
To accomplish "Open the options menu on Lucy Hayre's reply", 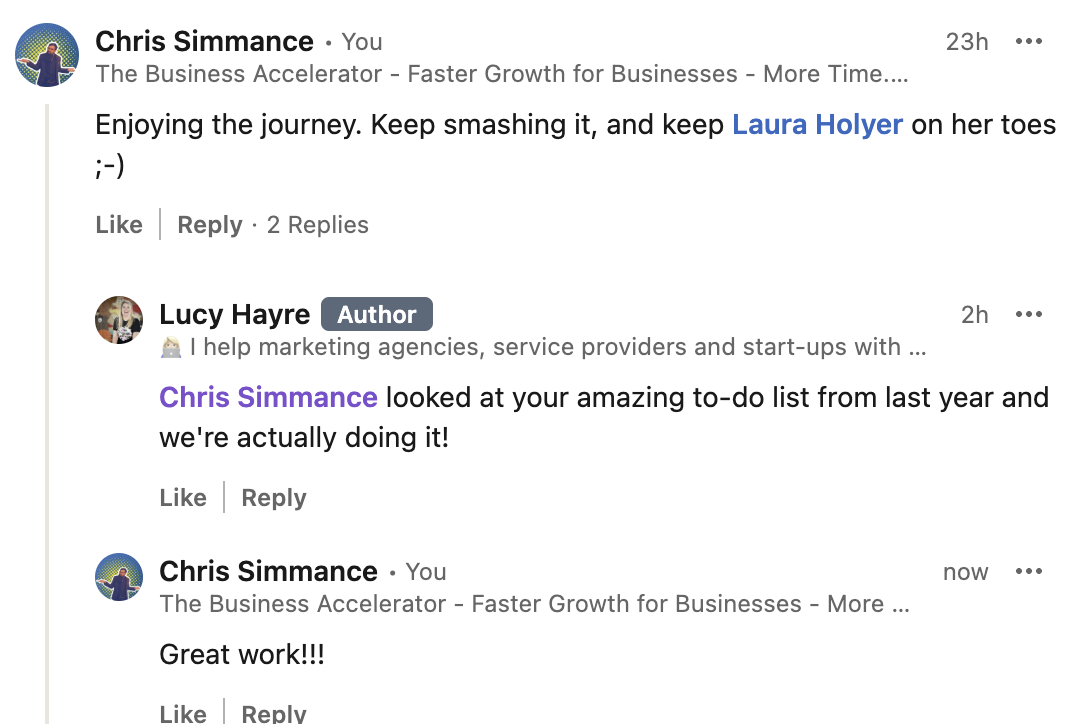I will [x=1028, y=315].
